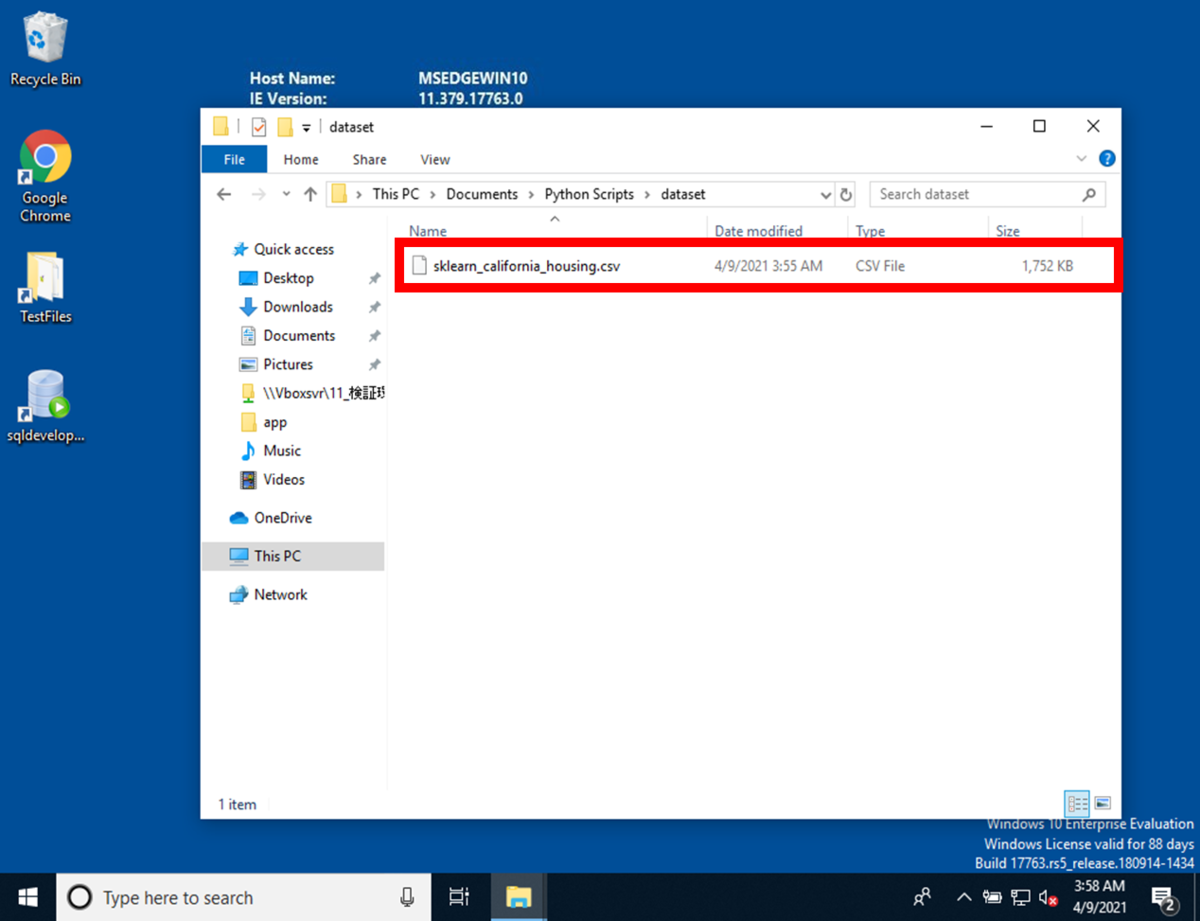Open the address bar history dropdown

[x=825, y=195]
